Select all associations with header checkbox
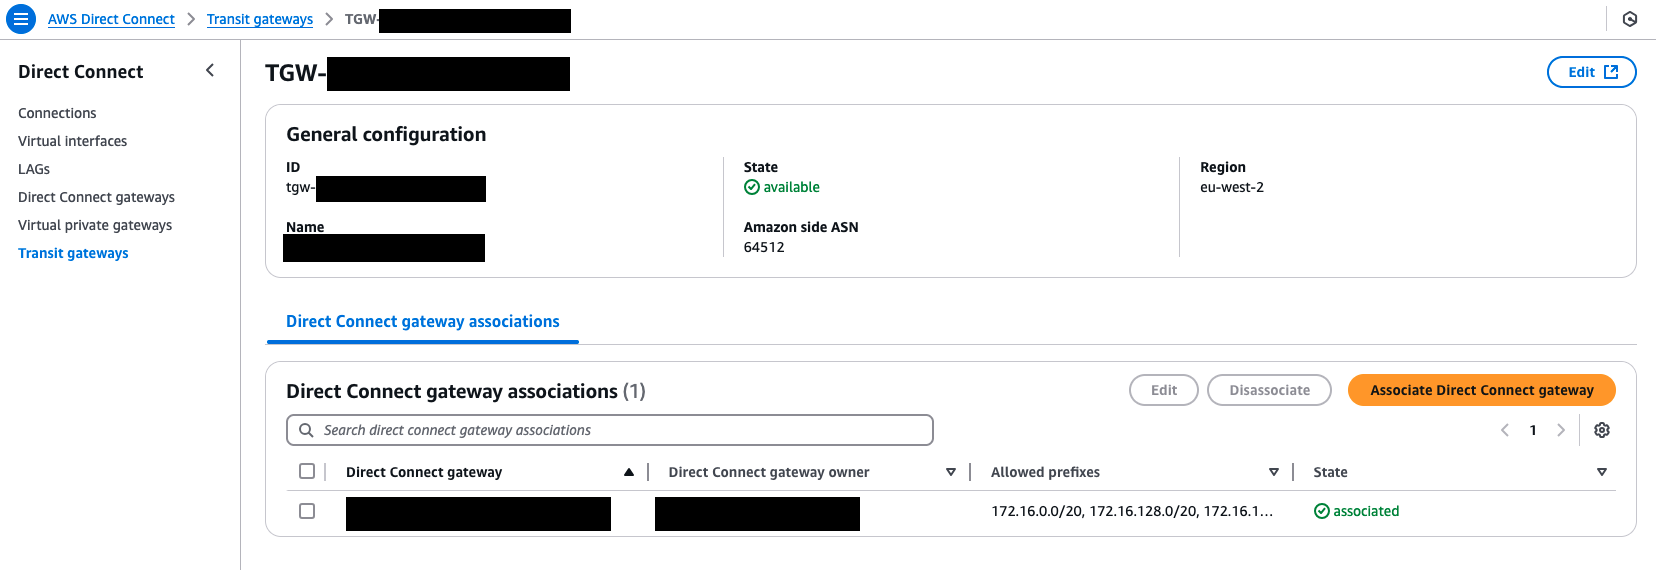1656x570 pixels. 307,471
